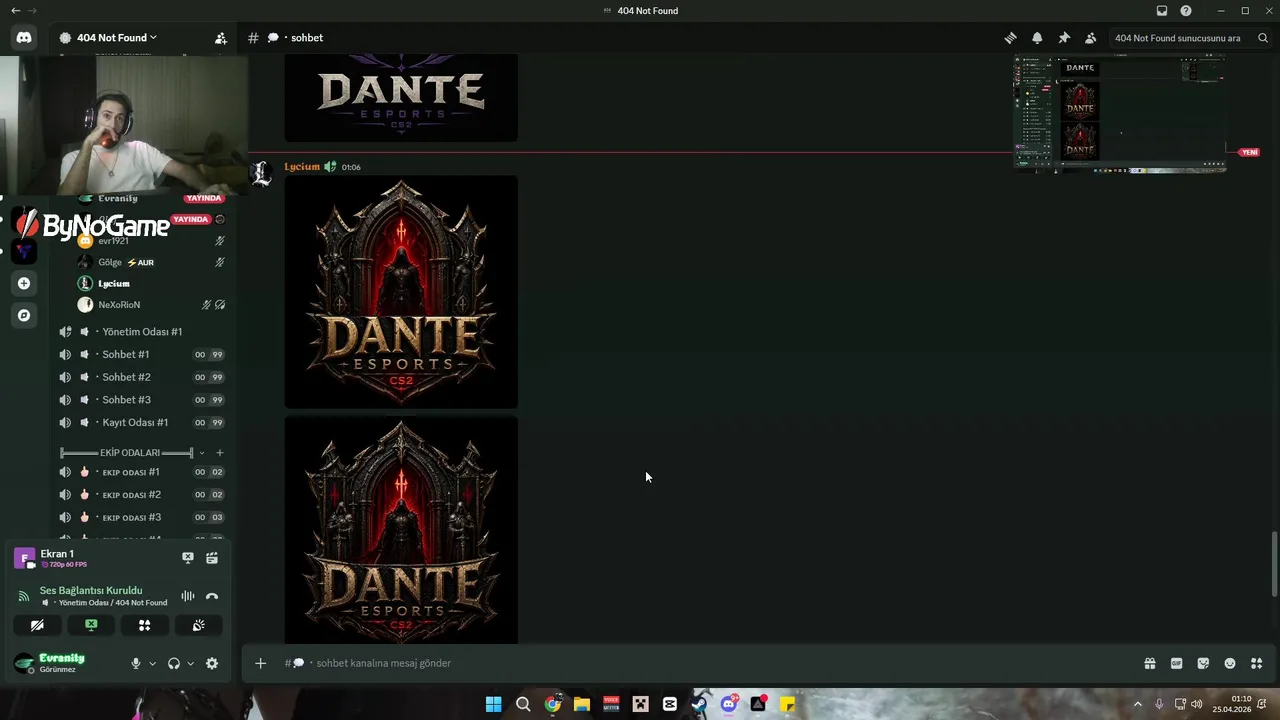Screen dimensions: 1280x720
Task: Deafen with the headphones icon
Action: coord(174,663)
